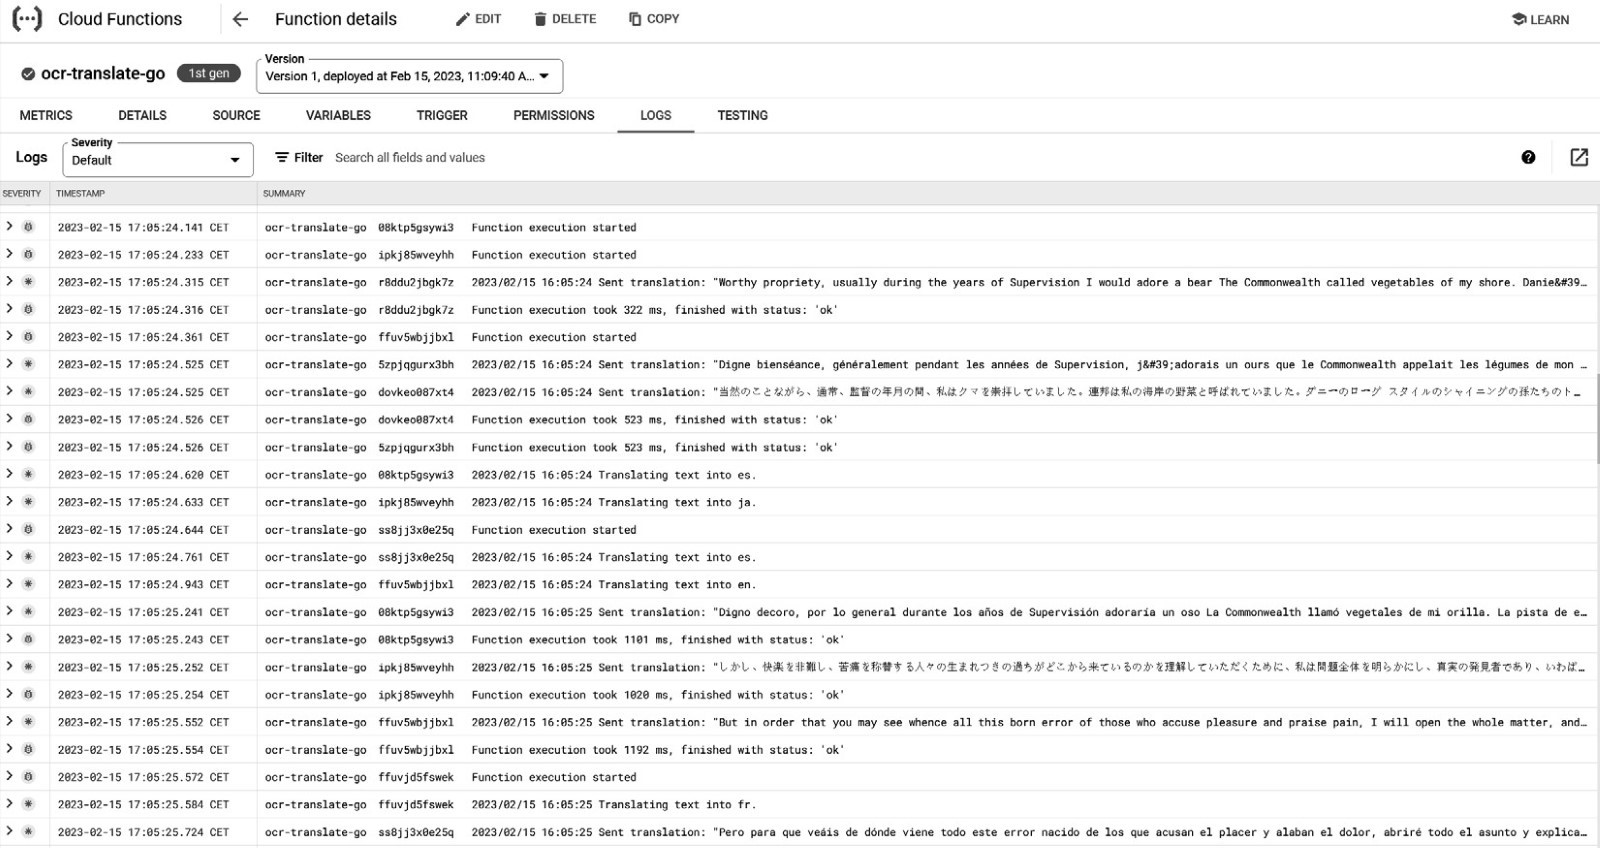This screenshot has height=848, width=1600.
Task: Click severity icon of row 17:05:25.572
Action: 28,777
